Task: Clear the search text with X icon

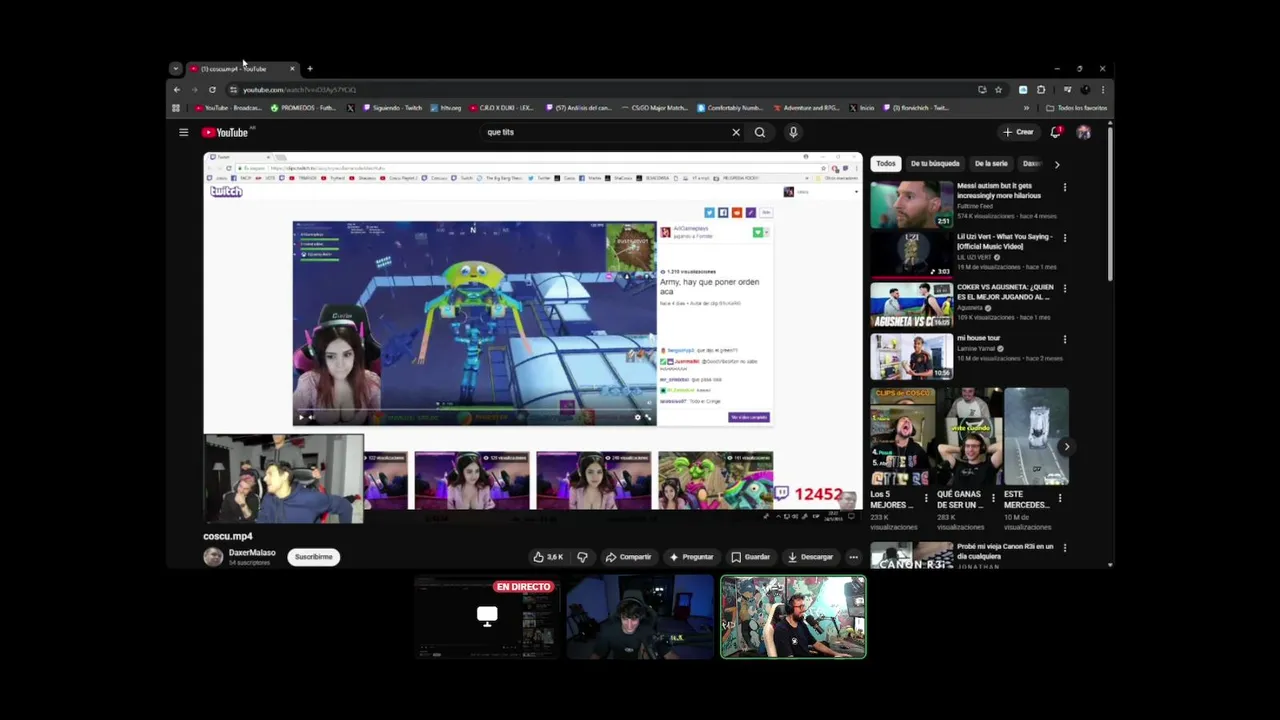Action: click(736, 132)
